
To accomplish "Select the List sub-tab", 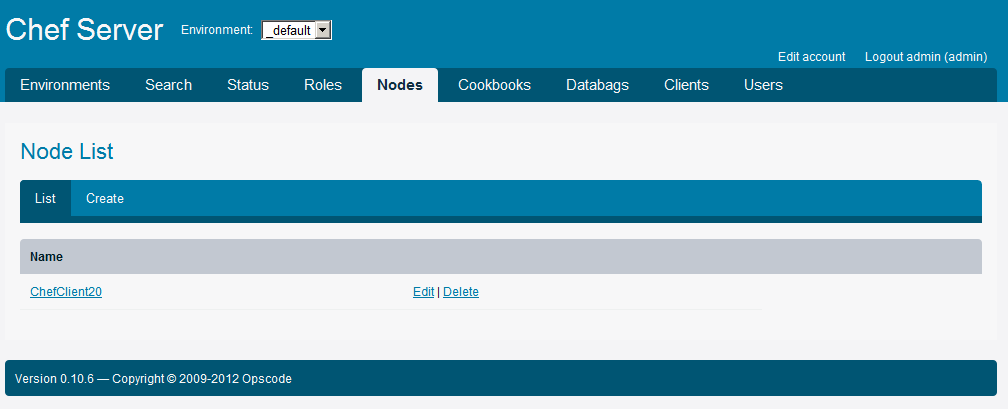I will (x=45, y=199).
